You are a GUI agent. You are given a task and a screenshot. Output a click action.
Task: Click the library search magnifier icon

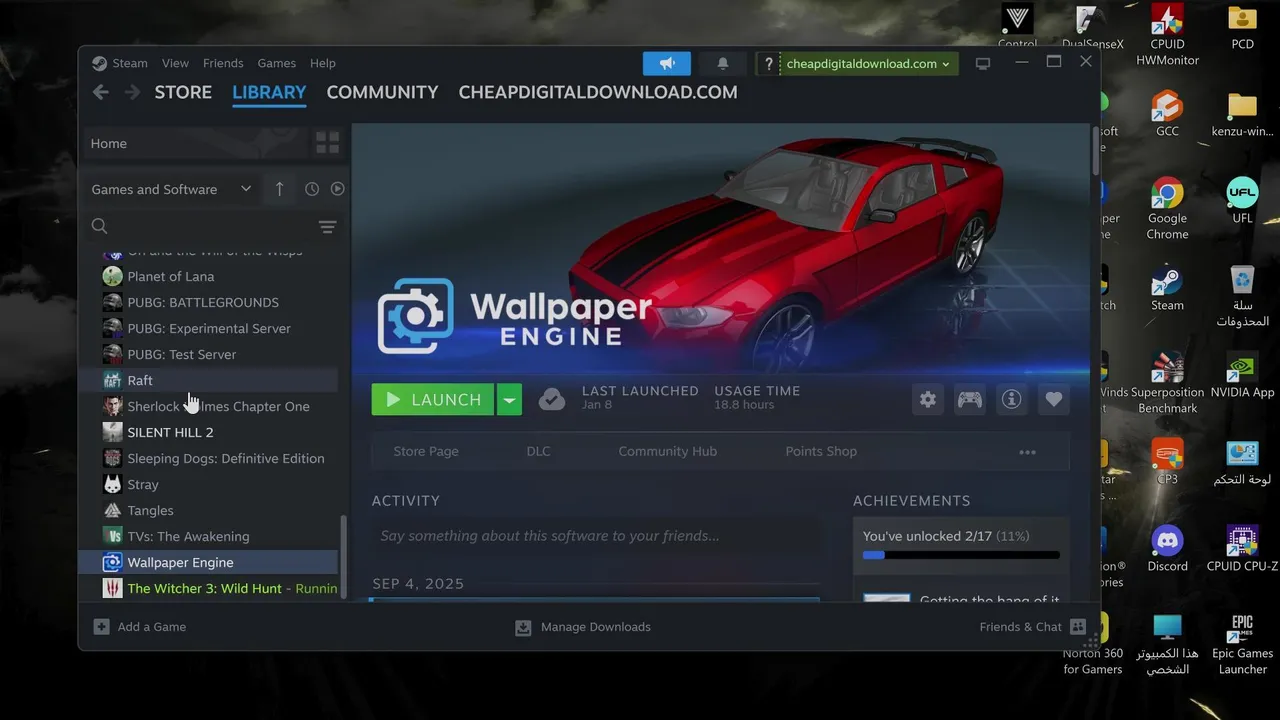pyautogui.click(x=100, y=226)
